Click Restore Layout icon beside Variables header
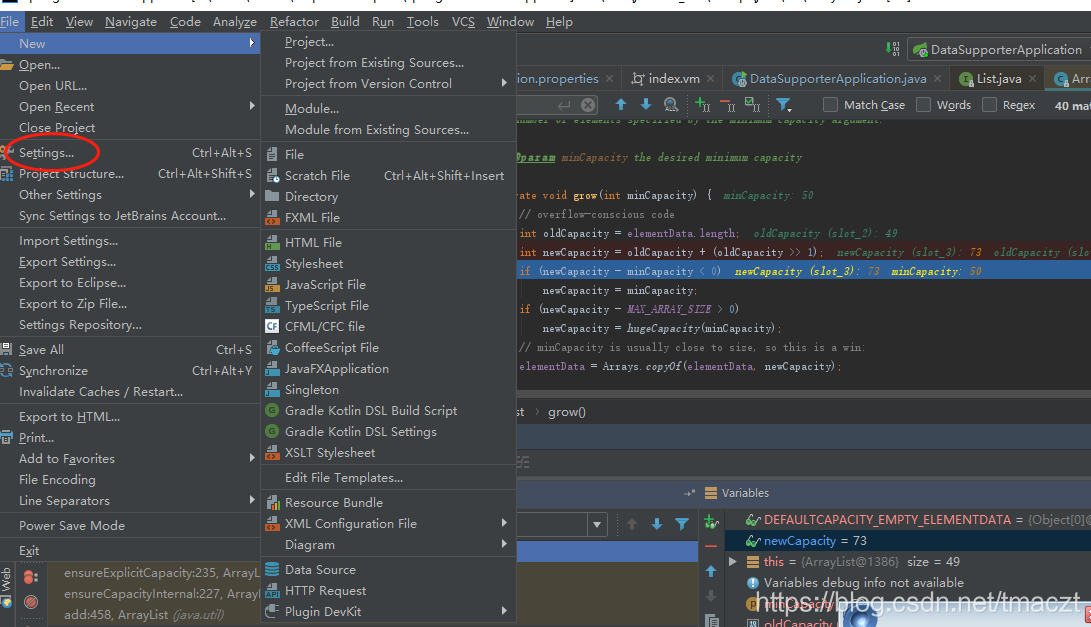 [x=690, y=493]
